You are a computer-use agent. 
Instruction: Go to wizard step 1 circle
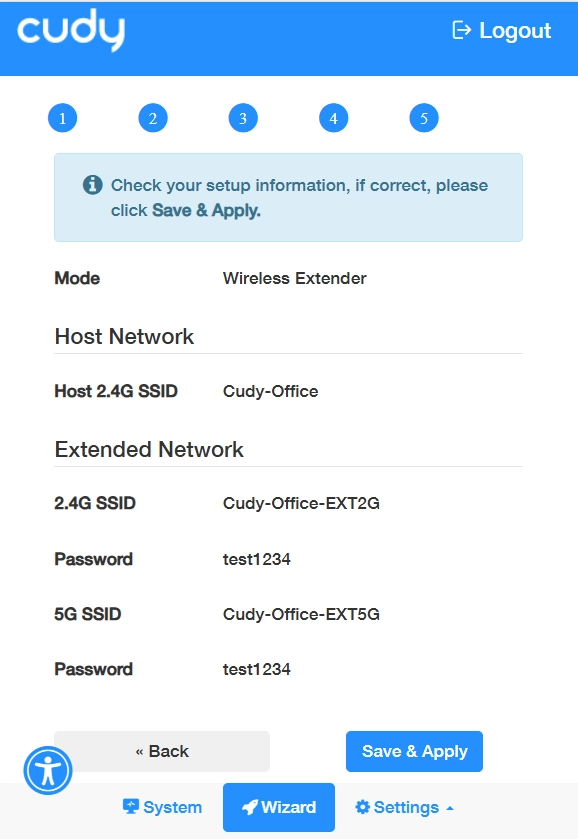[63, 118]
